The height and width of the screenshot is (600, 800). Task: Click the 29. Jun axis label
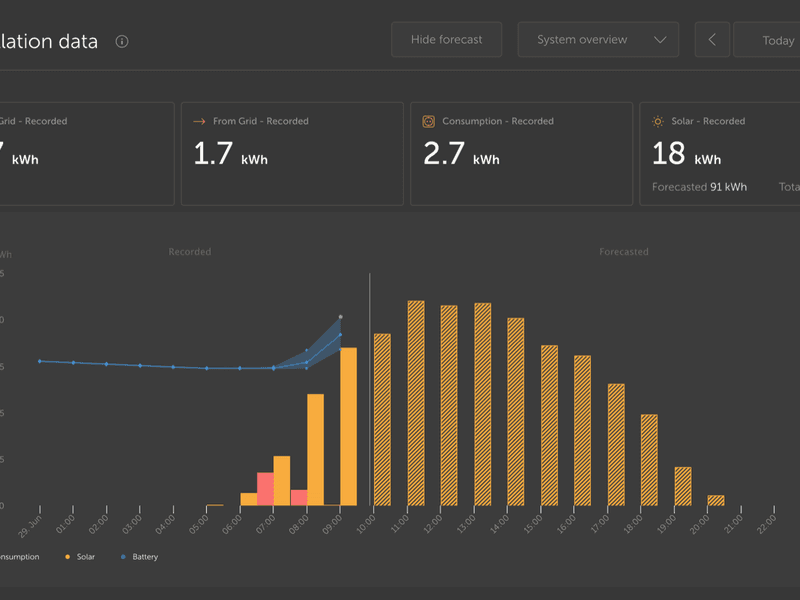click(30, 527)
